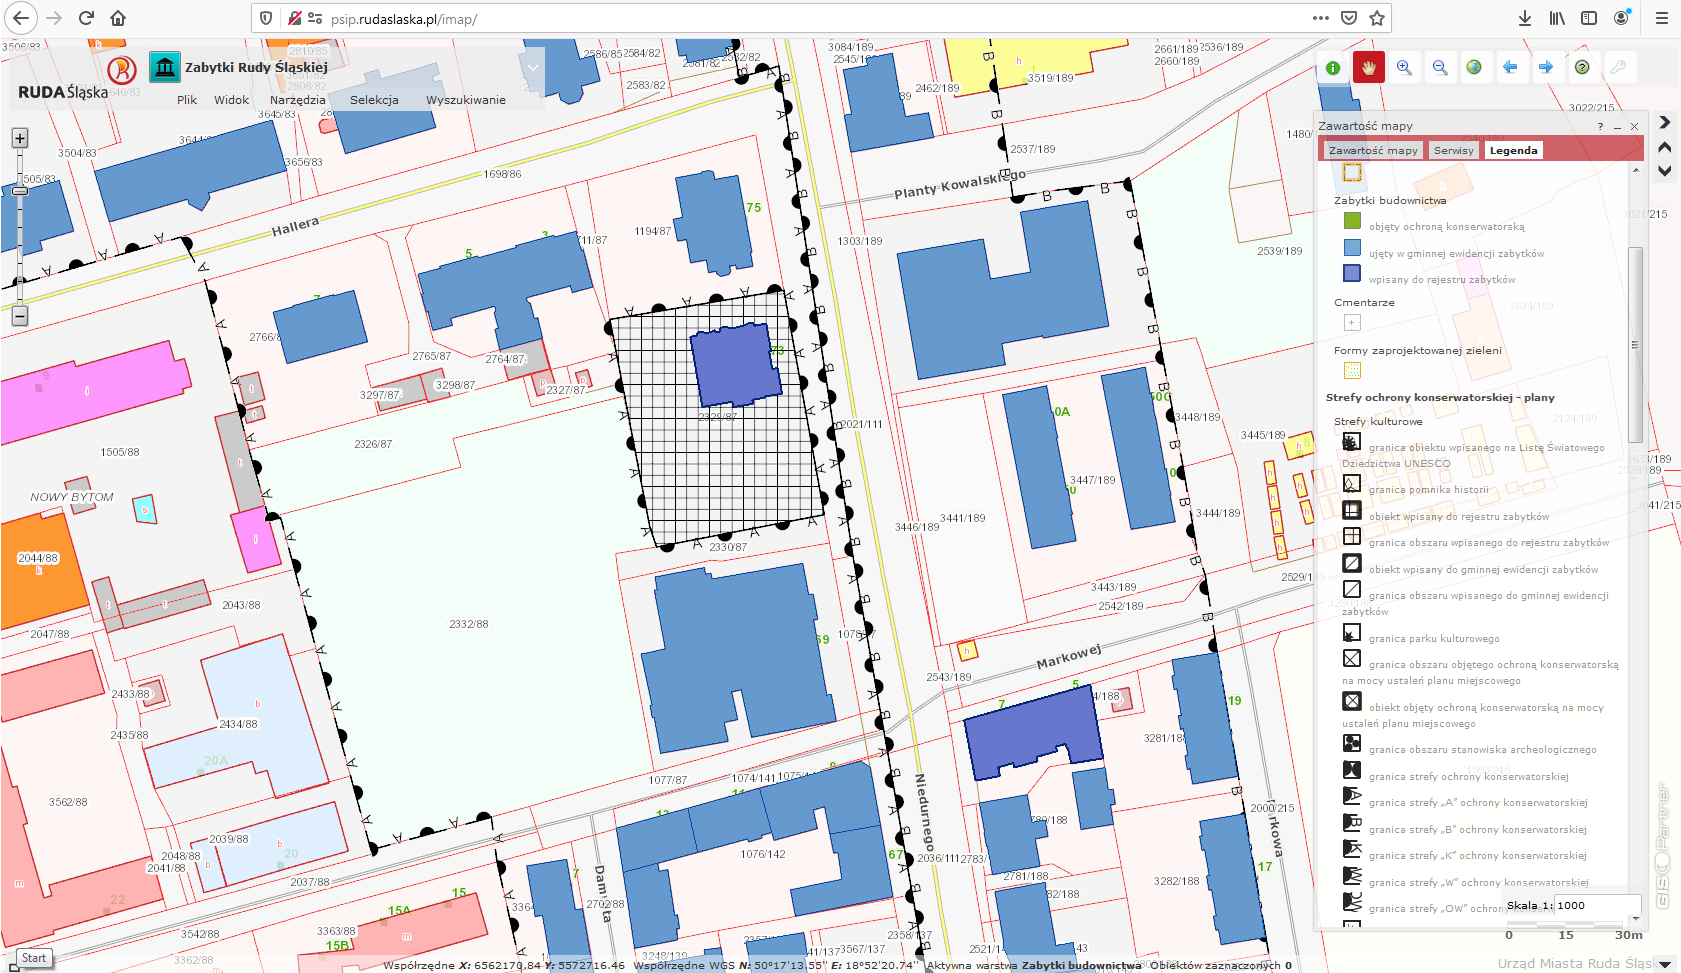The width and height of the screenshot is (1681, 973).
Task: Switch to the Serwisy tab
Action: point(1453,150)
